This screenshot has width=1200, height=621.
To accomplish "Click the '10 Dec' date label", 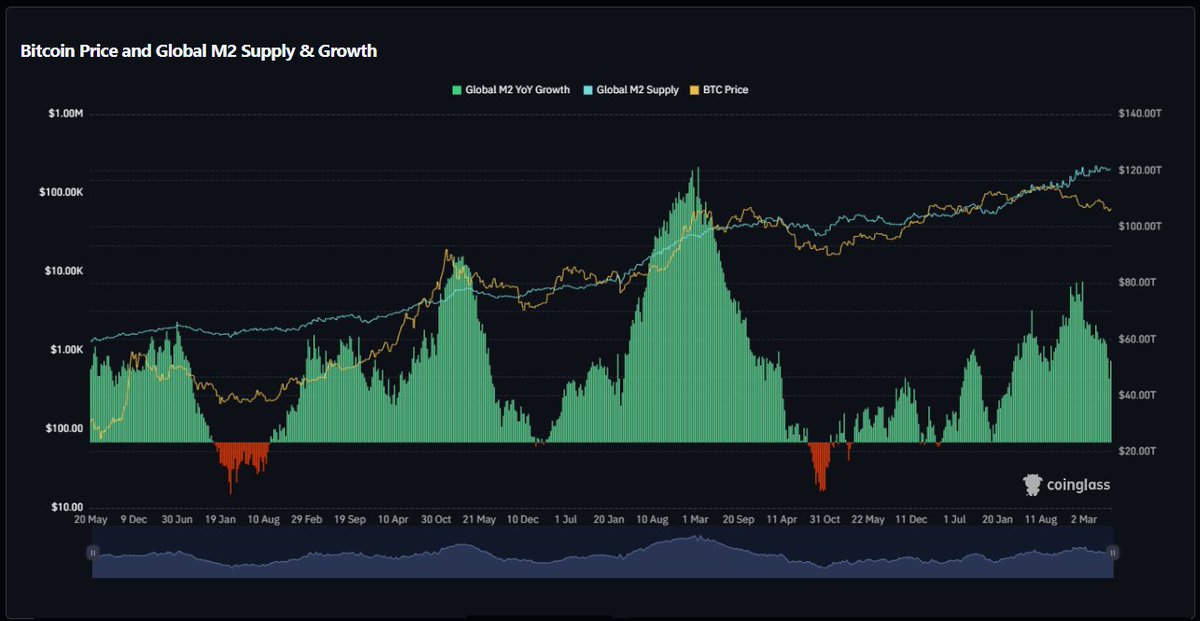I will 522,520.
